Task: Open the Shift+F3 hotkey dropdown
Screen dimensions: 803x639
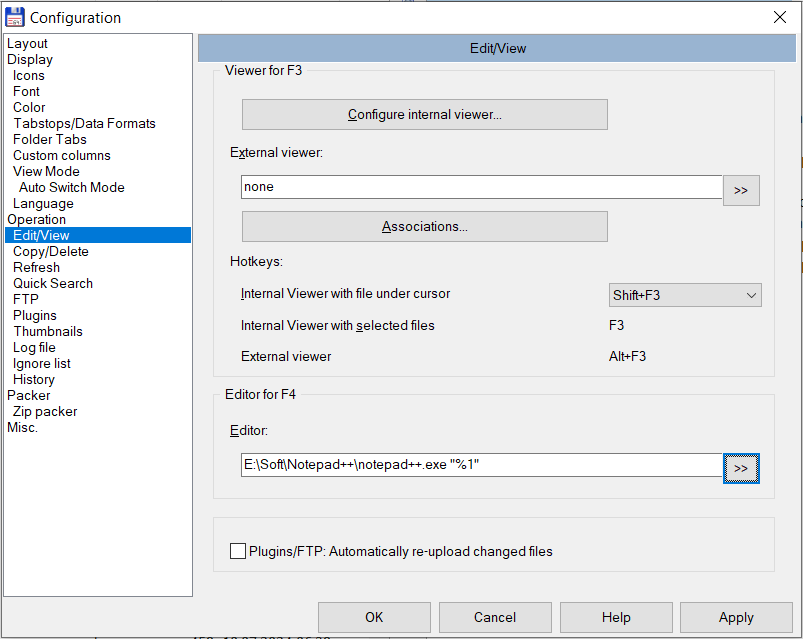Action: pos(685,295)
